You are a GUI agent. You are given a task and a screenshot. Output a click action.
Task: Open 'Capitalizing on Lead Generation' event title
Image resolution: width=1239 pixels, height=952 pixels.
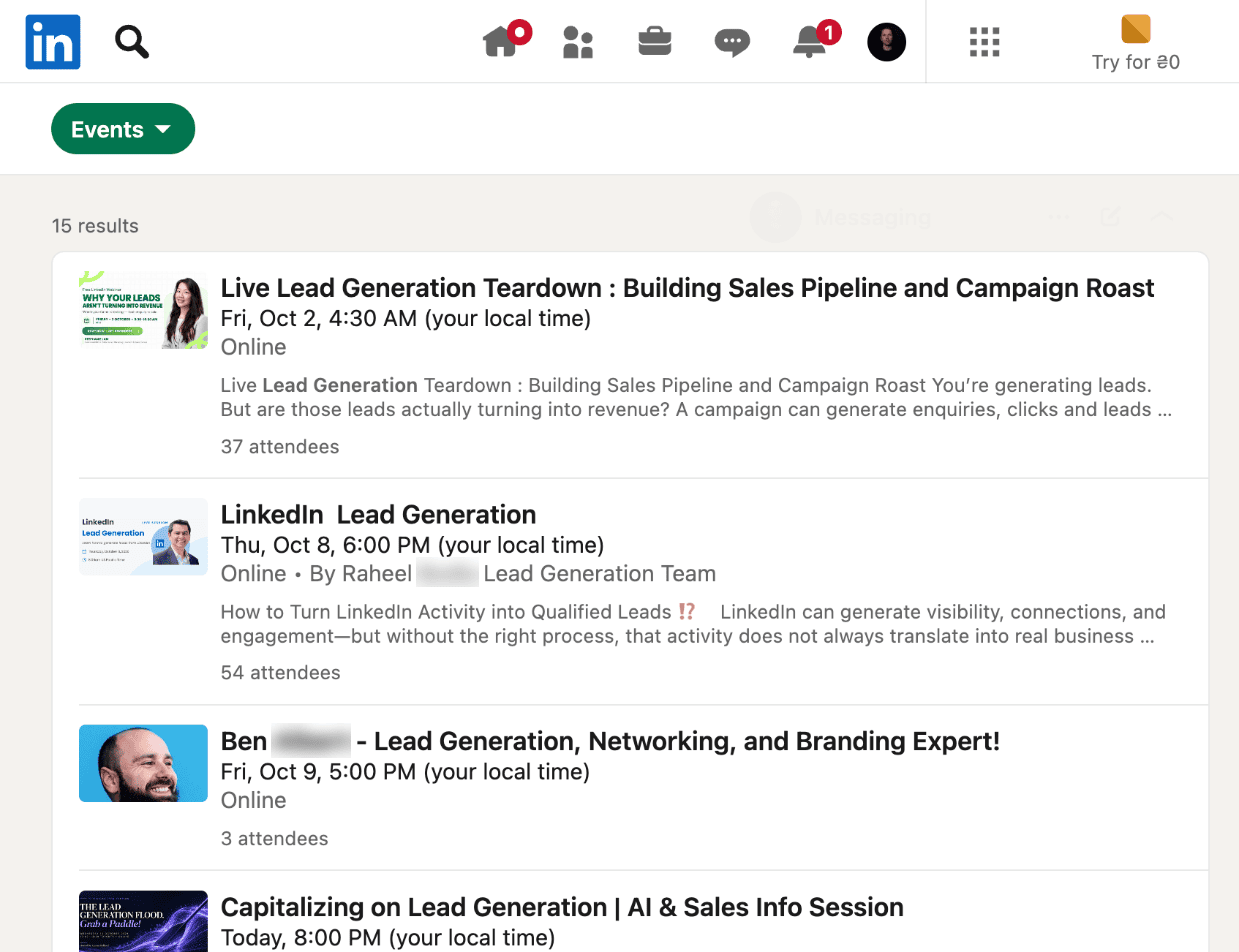click(562, 907)
